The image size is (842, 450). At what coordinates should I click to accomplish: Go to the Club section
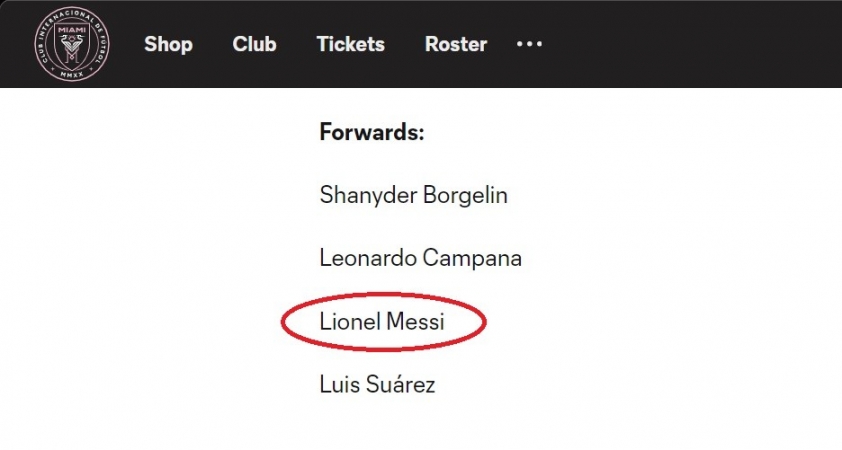pos(255,44)
